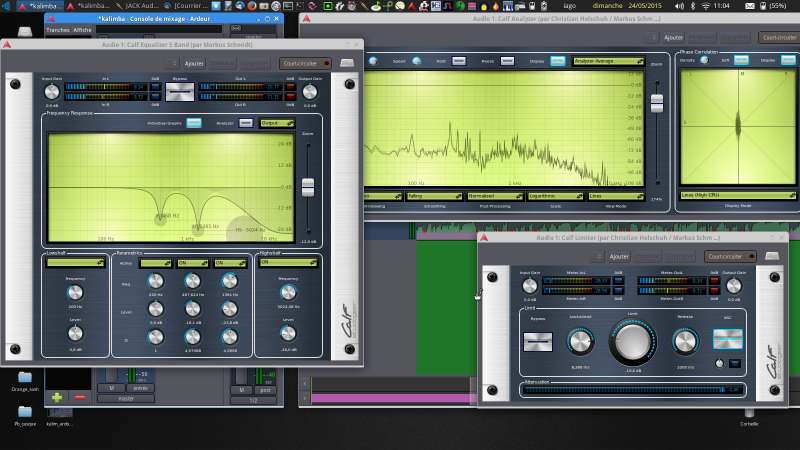Screen dimensions: 800x450
Task: Click the Equalizer Output Gain knob
Action: (x=308, y=92)
